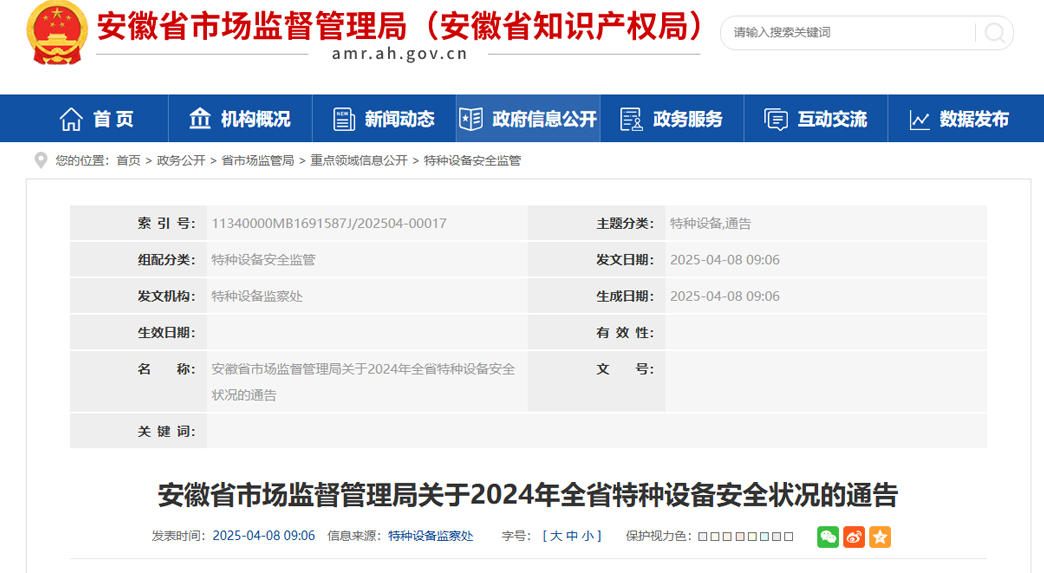
Task: Open the 互动交流 navigation tab
Action: pos(816,119)
